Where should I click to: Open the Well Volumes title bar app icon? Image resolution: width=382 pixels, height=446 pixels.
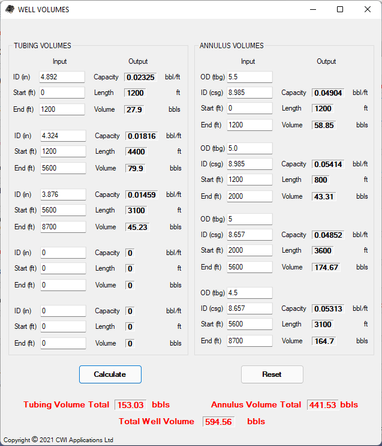tap(10, 9)
